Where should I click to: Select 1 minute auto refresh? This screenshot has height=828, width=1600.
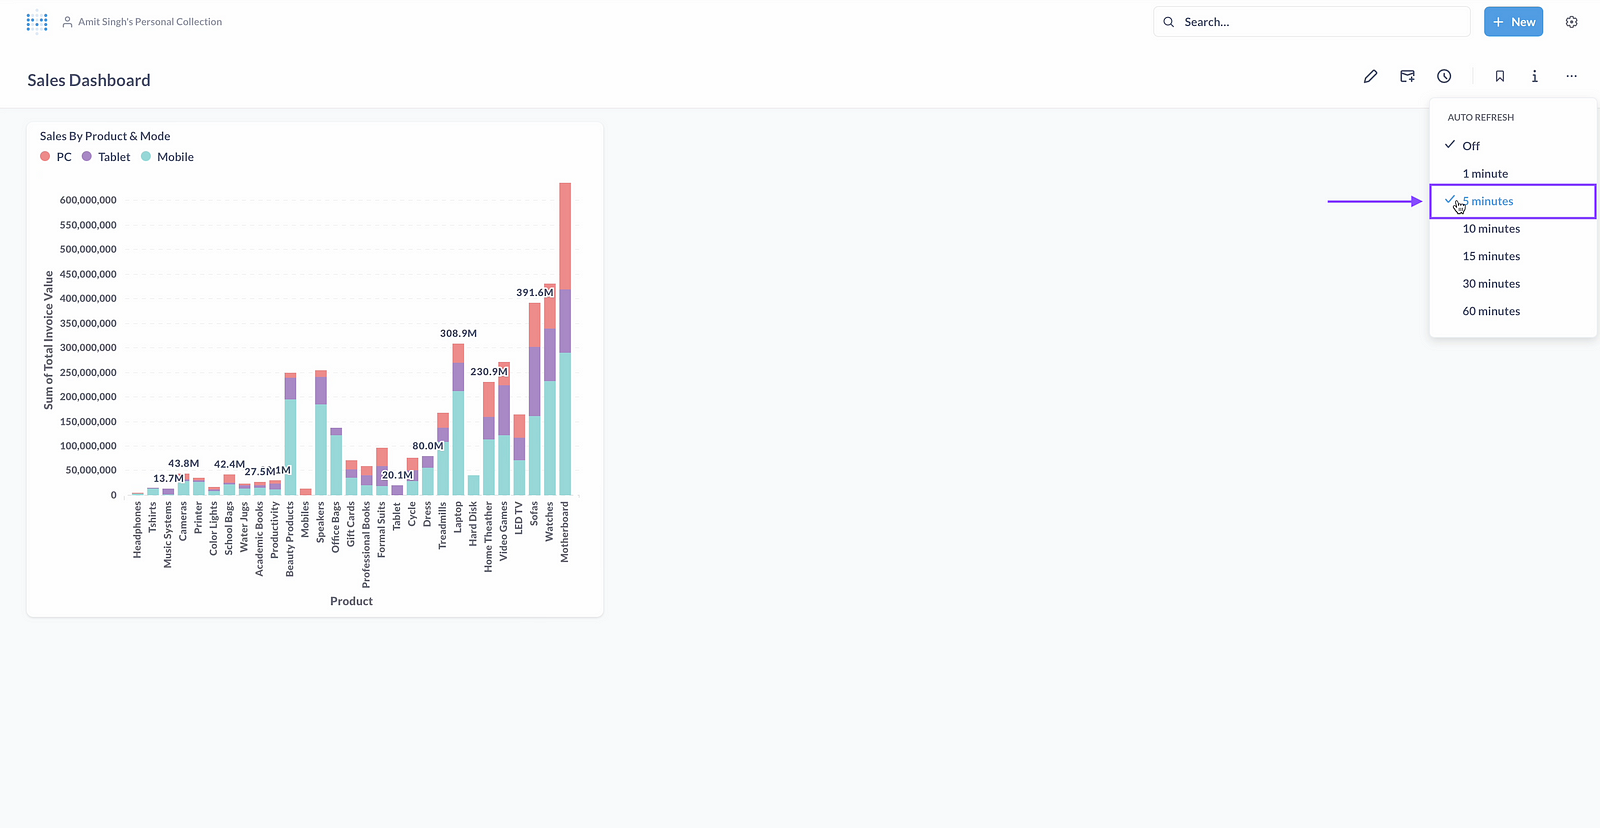pyautogui.click(x=1485, y=174)
